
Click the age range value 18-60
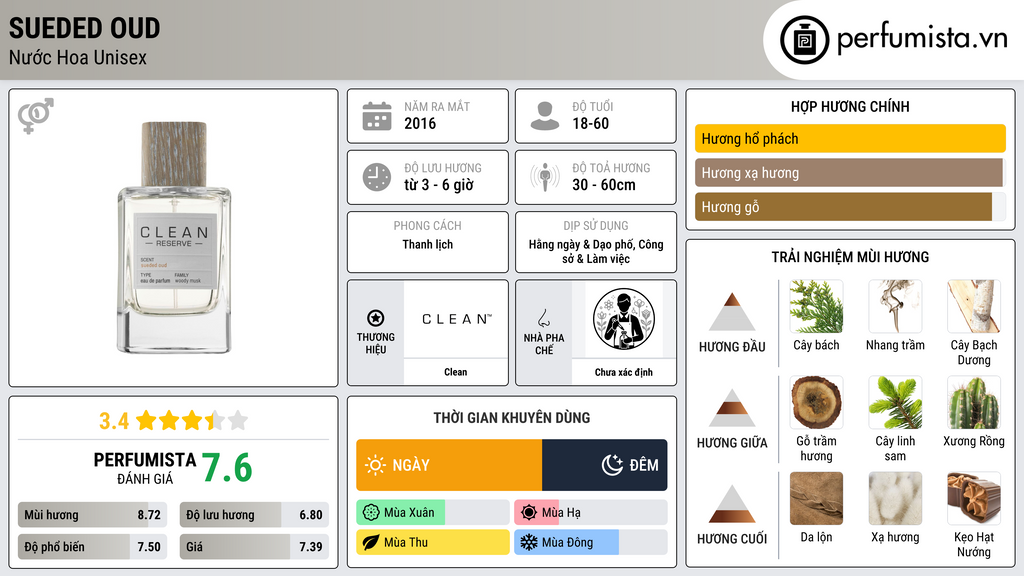tap(590, 123)
